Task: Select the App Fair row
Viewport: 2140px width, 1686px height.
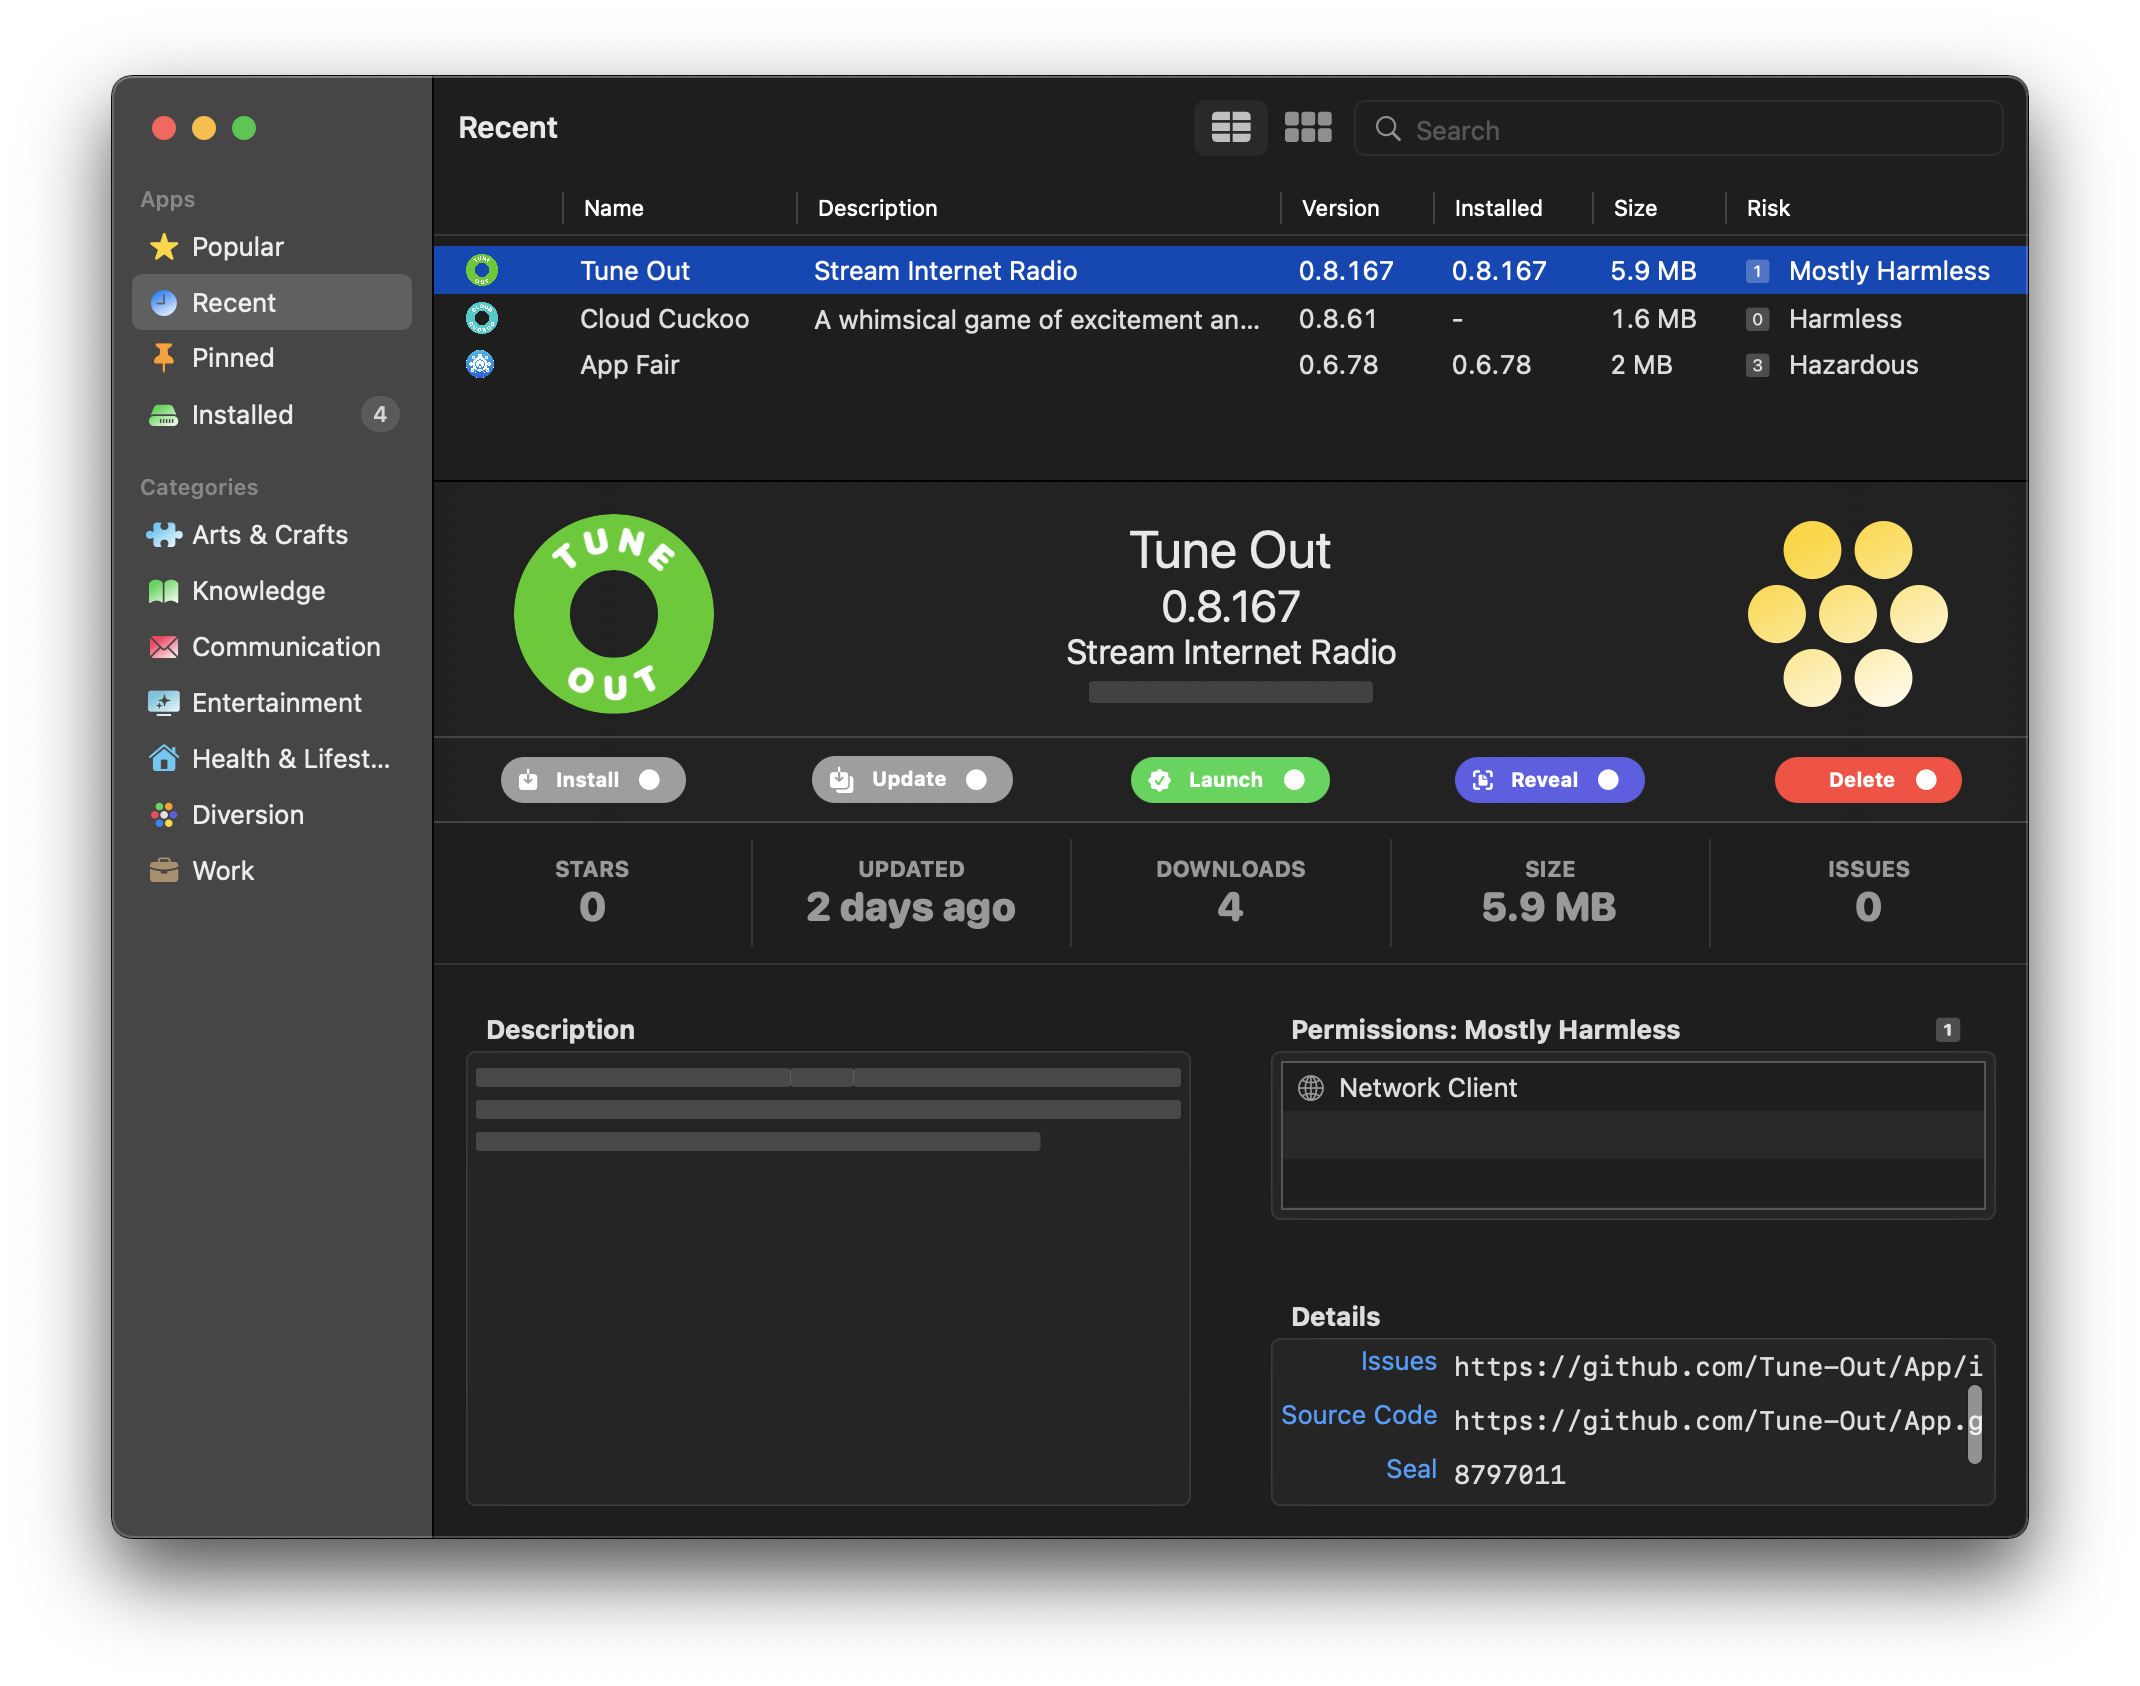Action: 1230,365
